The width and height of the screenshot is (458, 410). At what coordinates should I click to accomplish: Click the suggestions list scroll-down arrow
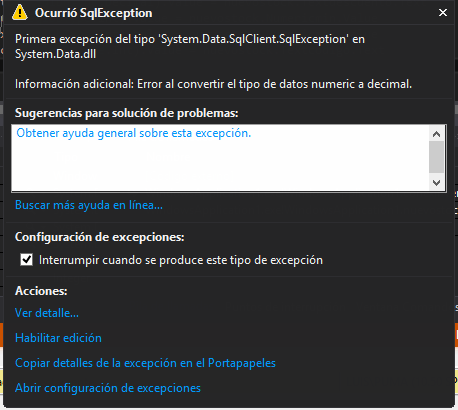pos(436,182)
